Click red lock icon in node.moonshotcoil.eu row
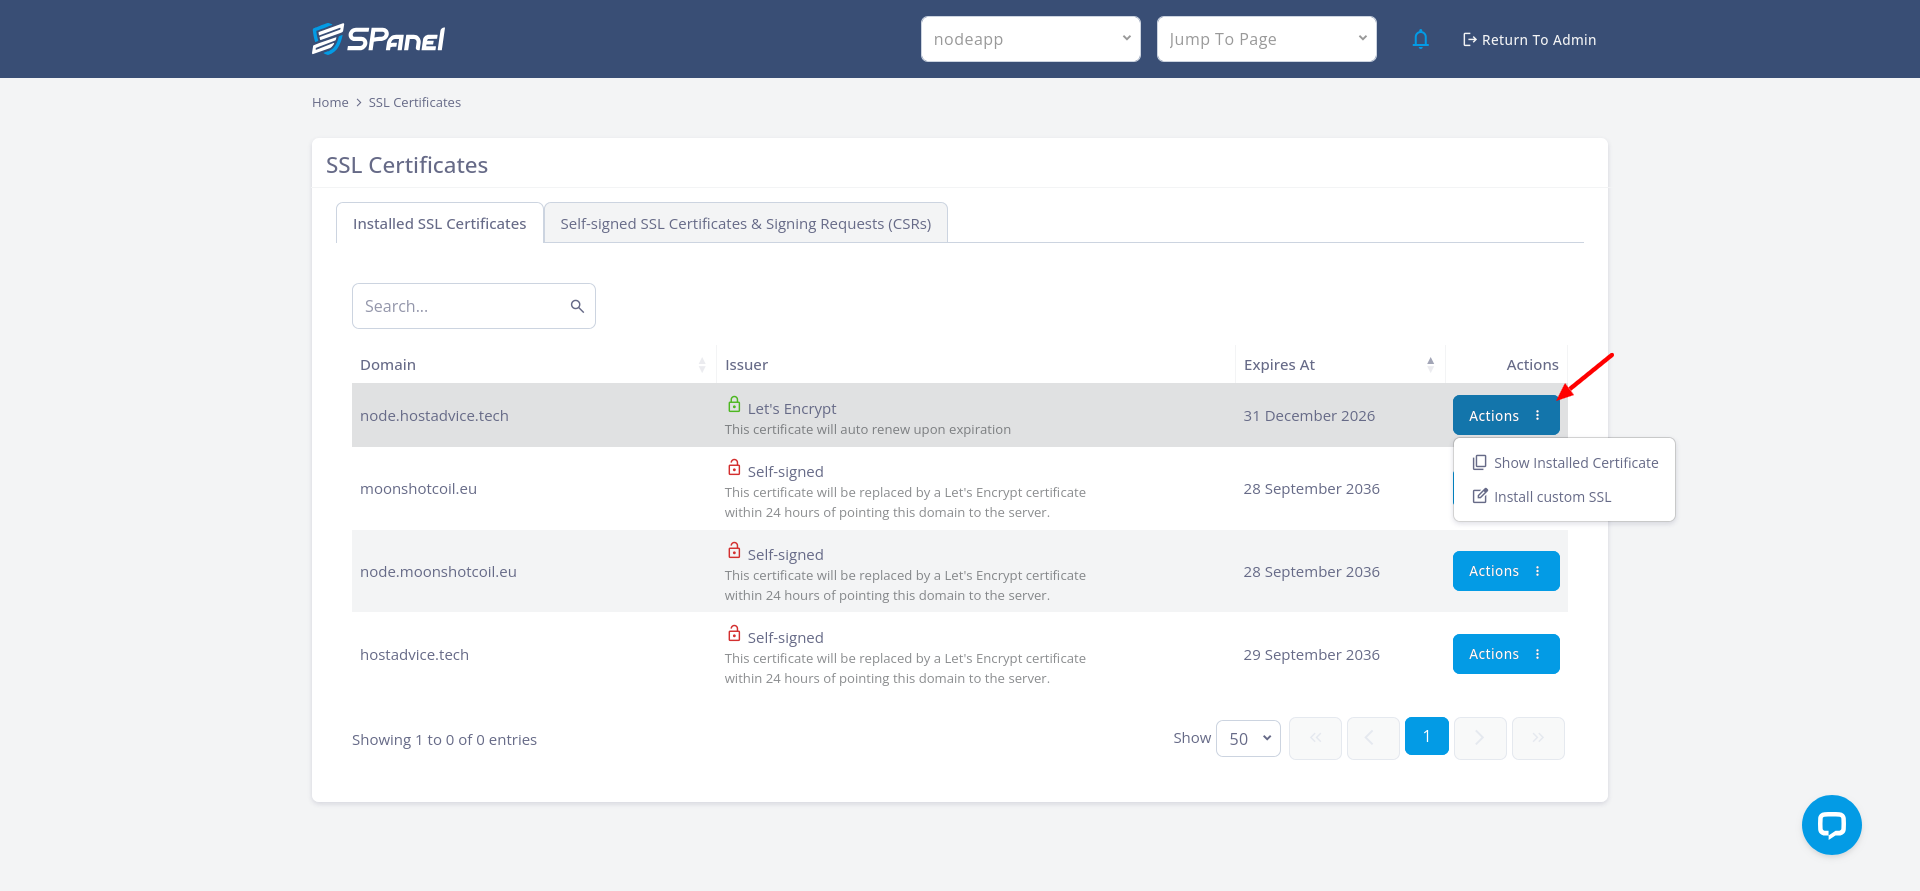Image resolution: width=1920 pixels, height=891 pixels. coord(734,551)
